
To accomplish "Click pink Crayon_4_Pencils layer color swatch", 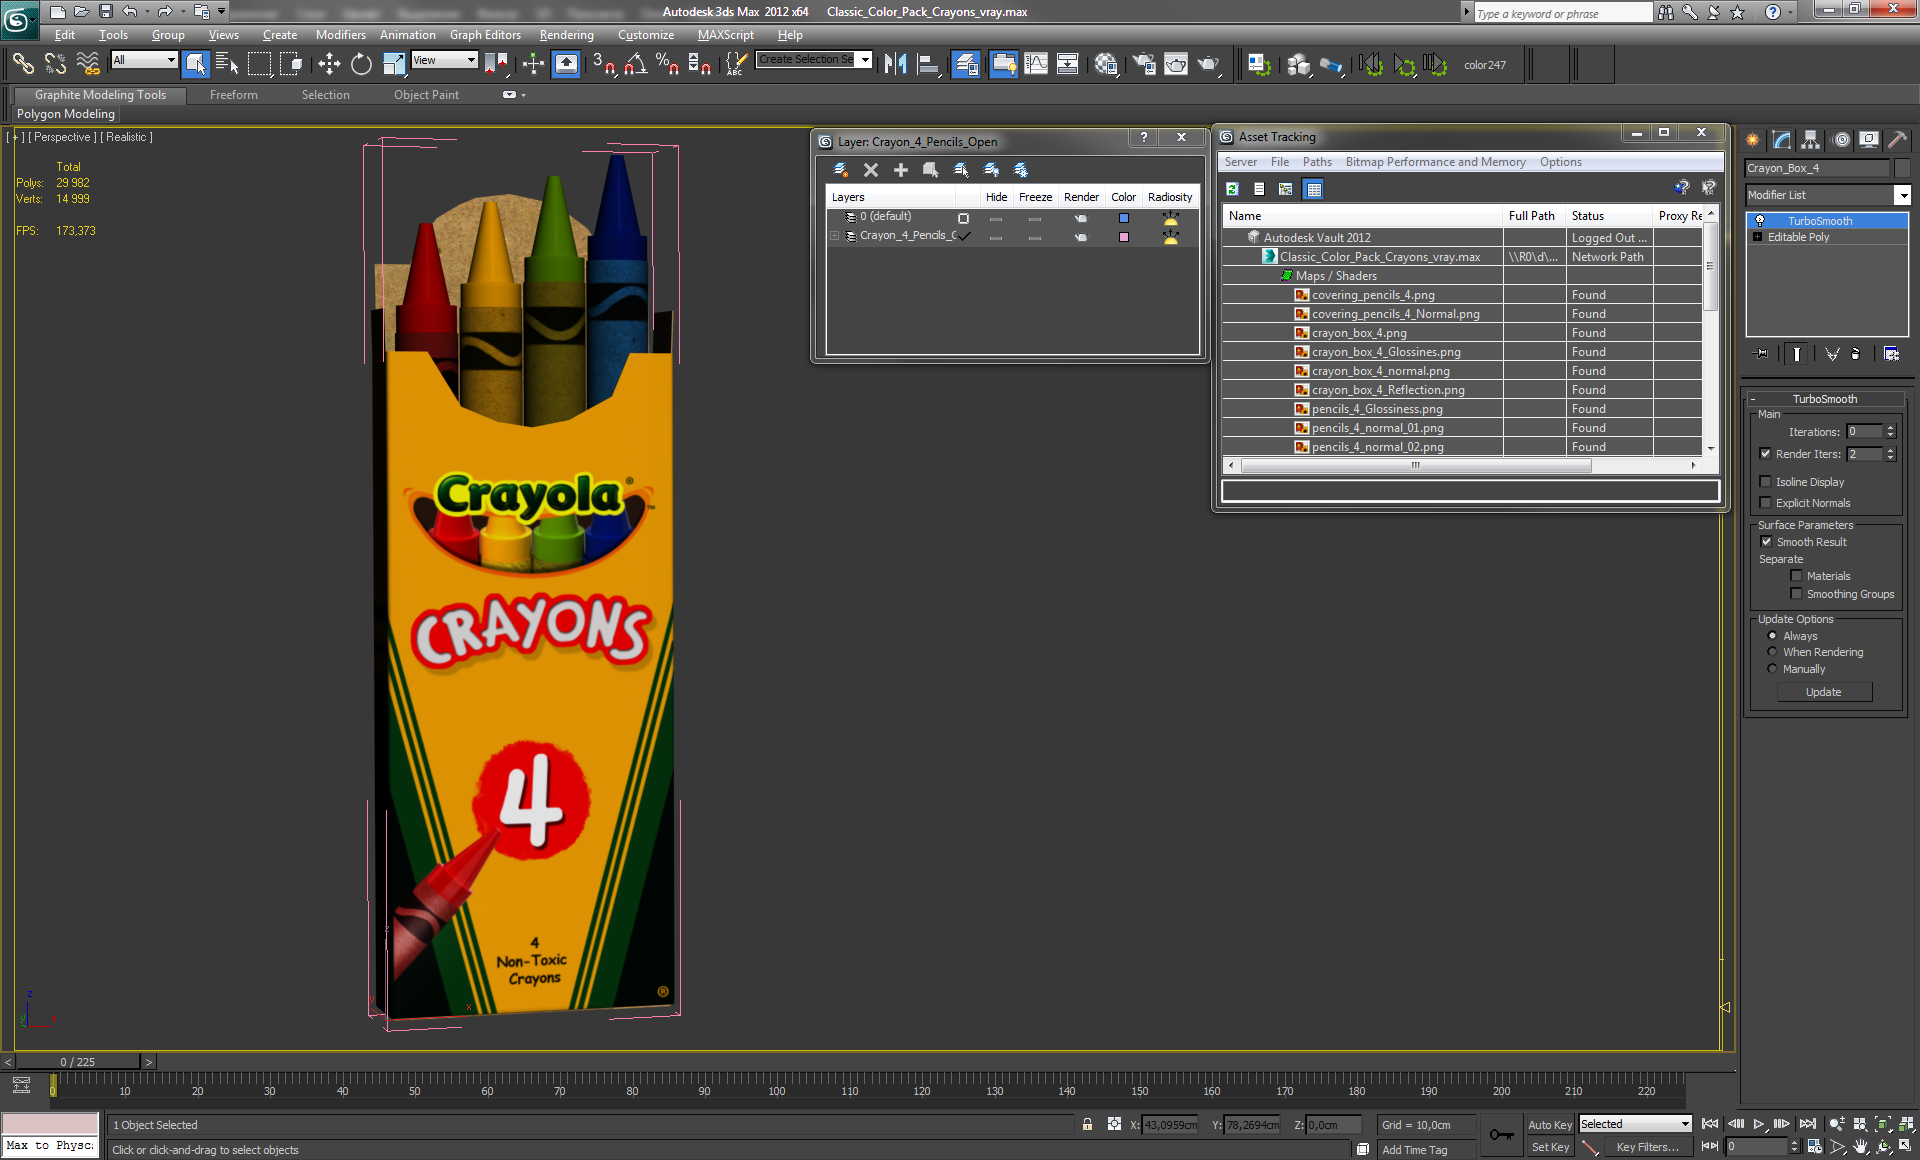I will pos(1123,237).
